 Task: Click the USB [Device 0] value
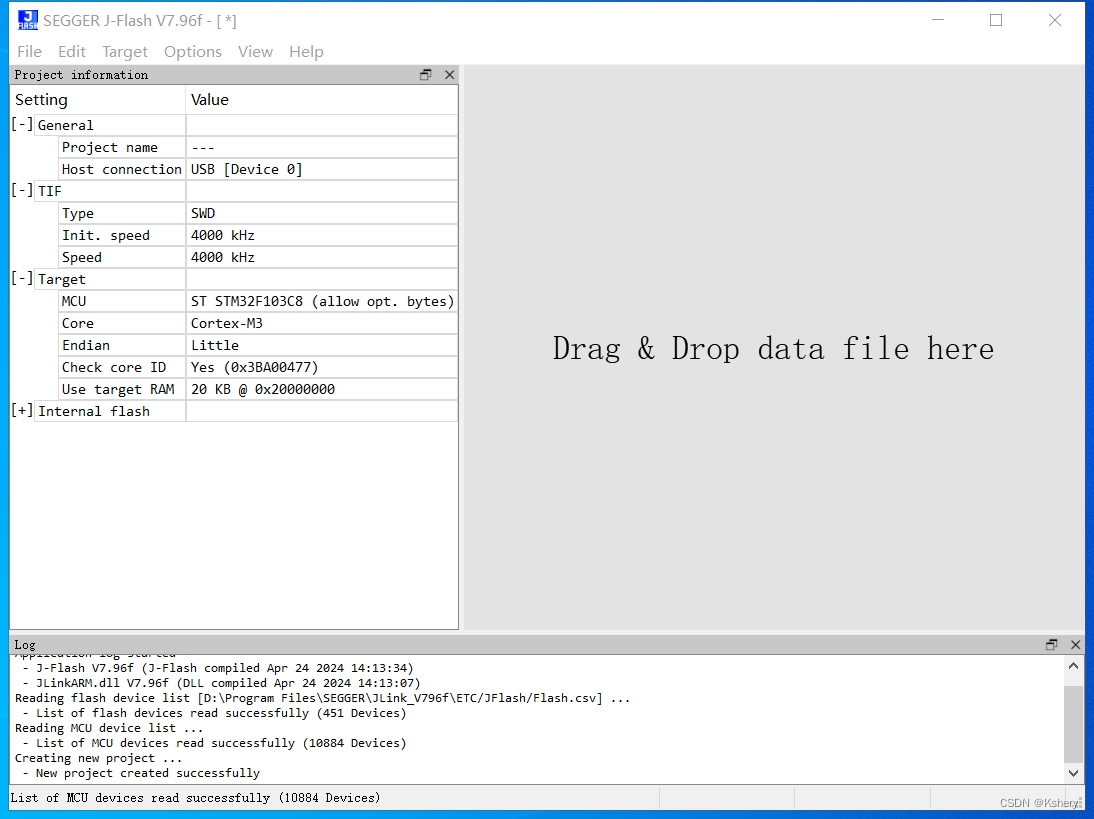(x=246, y=170)
